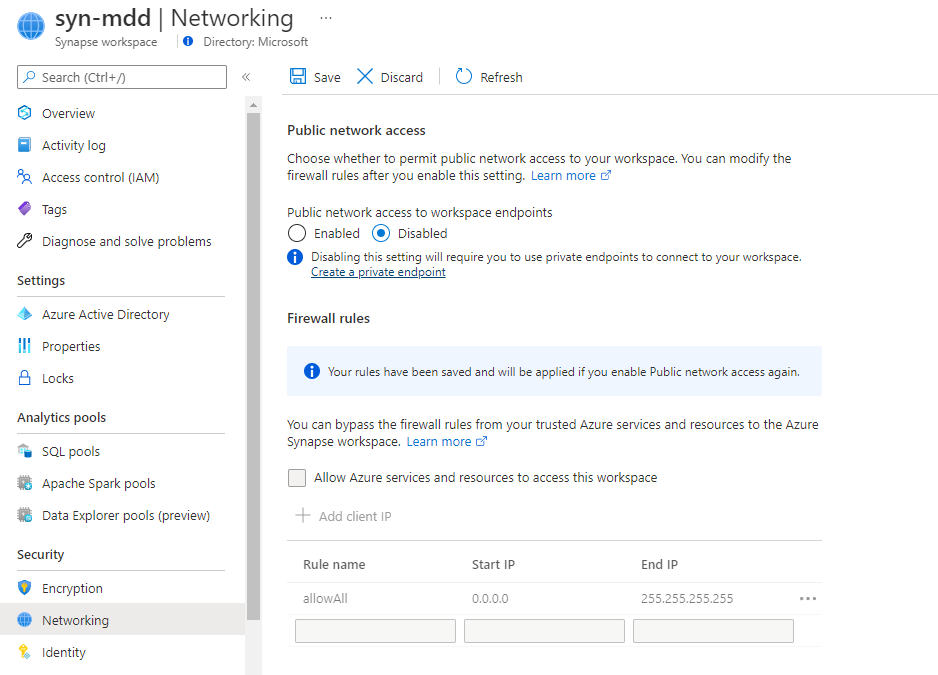The image size is (938, 675).
Task: Click the Azure Active Directory diamond icon
Action: pyautogui.click(x=25, y=314)
